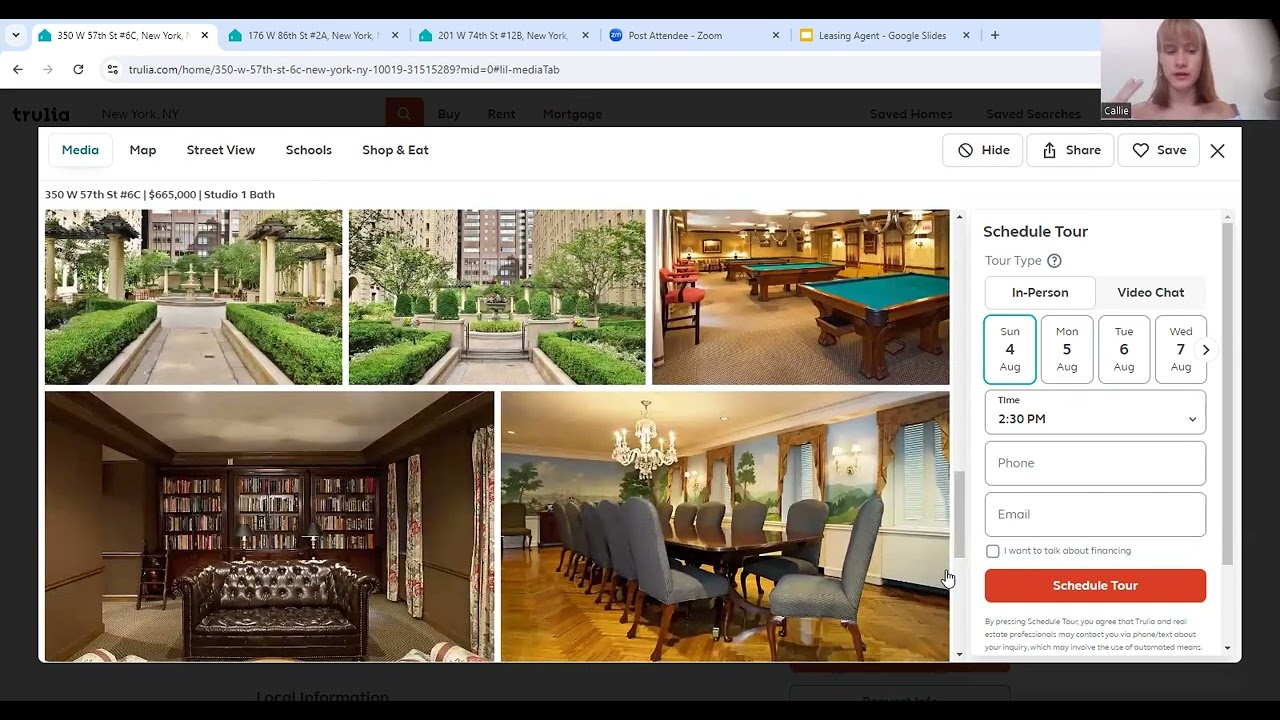Open the tab search chevron in the browser
The height and width of the screenshot is (720, 1280).
15,35
